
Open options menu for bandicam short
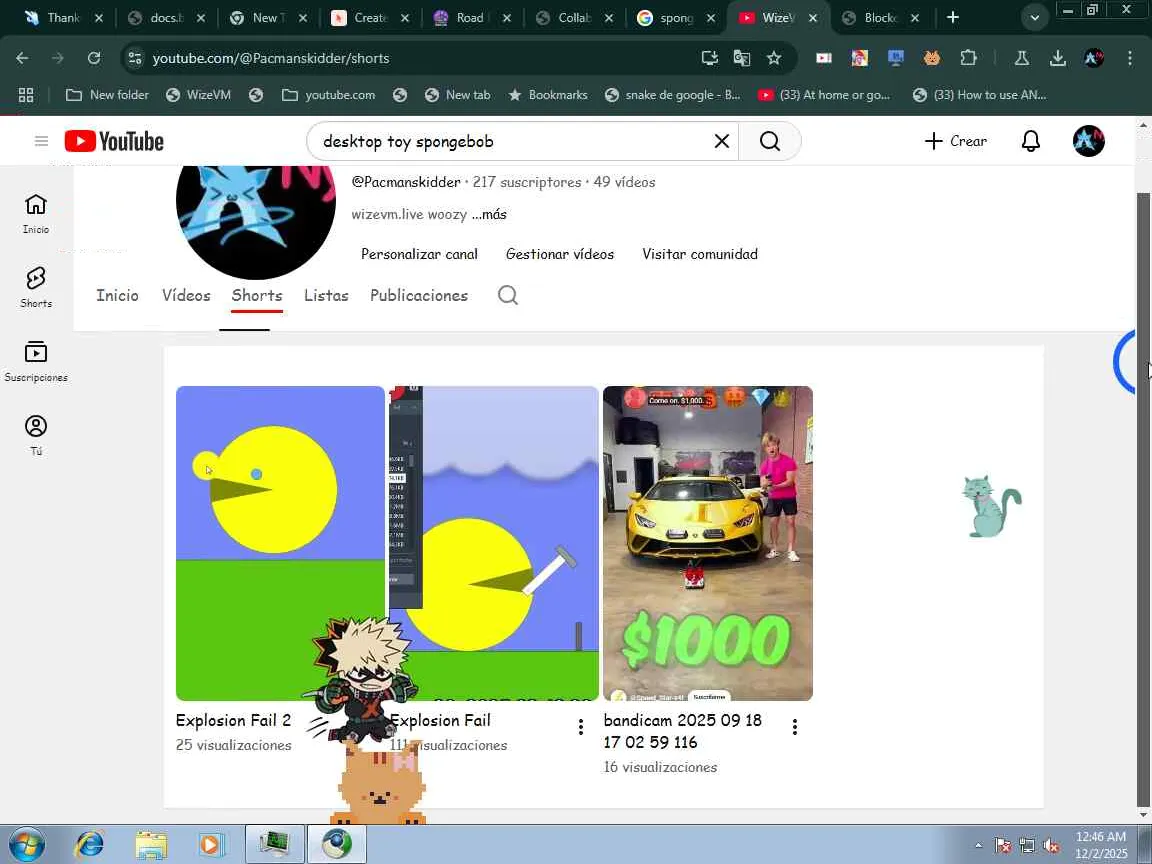point(794,727)
